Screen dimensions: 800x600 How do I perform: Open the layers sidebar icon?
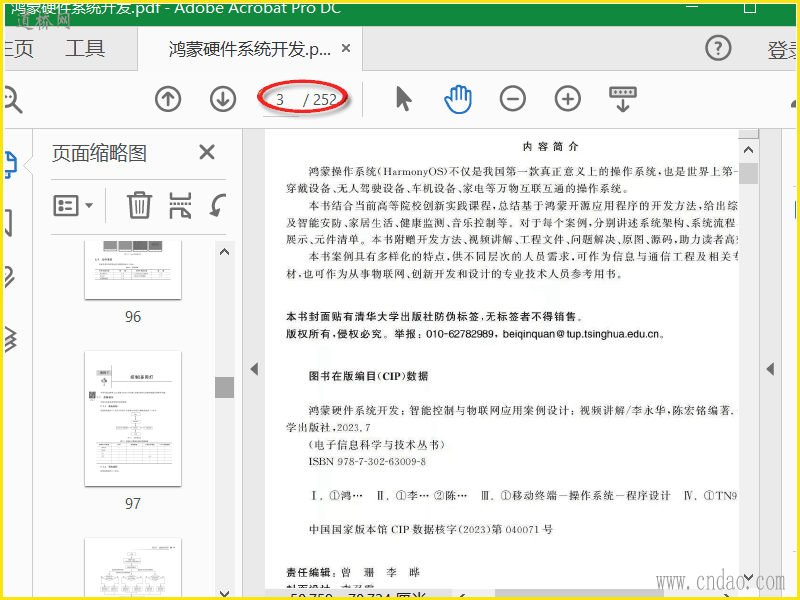(11, 339)
